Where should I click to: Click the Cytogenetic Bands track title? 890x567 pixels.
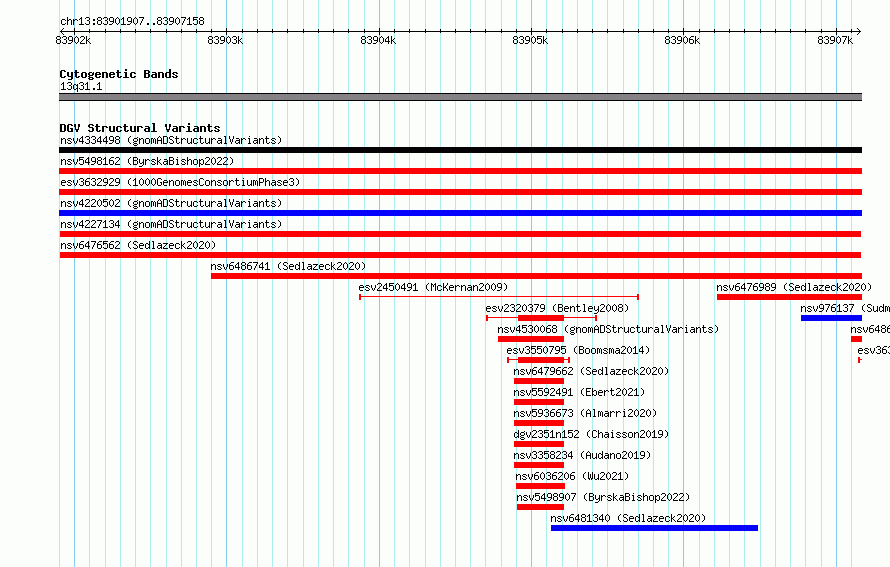119,74
